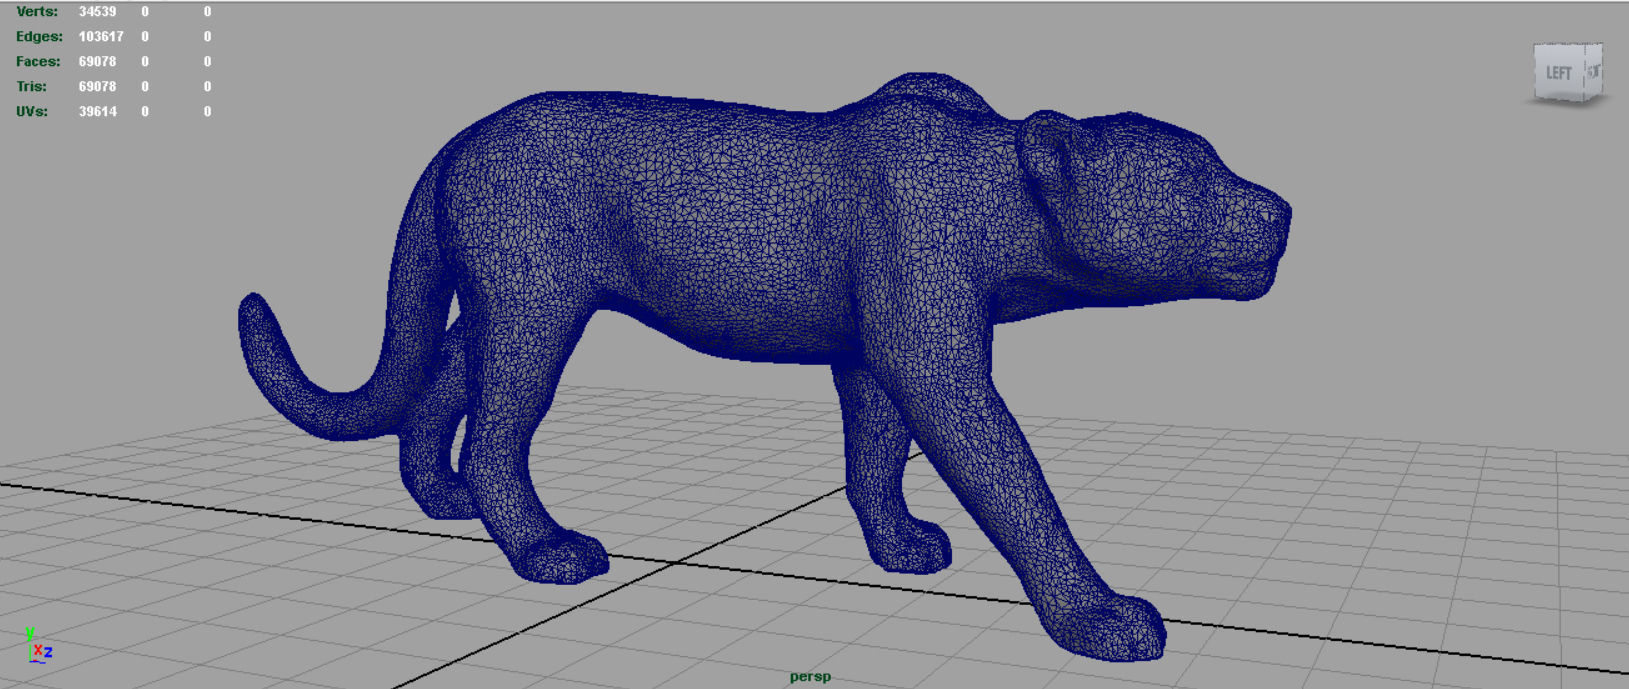1629x689 pixels.
Task: Click the XYZ axis orientation gizmo
Action: click(x=38, y=647)
